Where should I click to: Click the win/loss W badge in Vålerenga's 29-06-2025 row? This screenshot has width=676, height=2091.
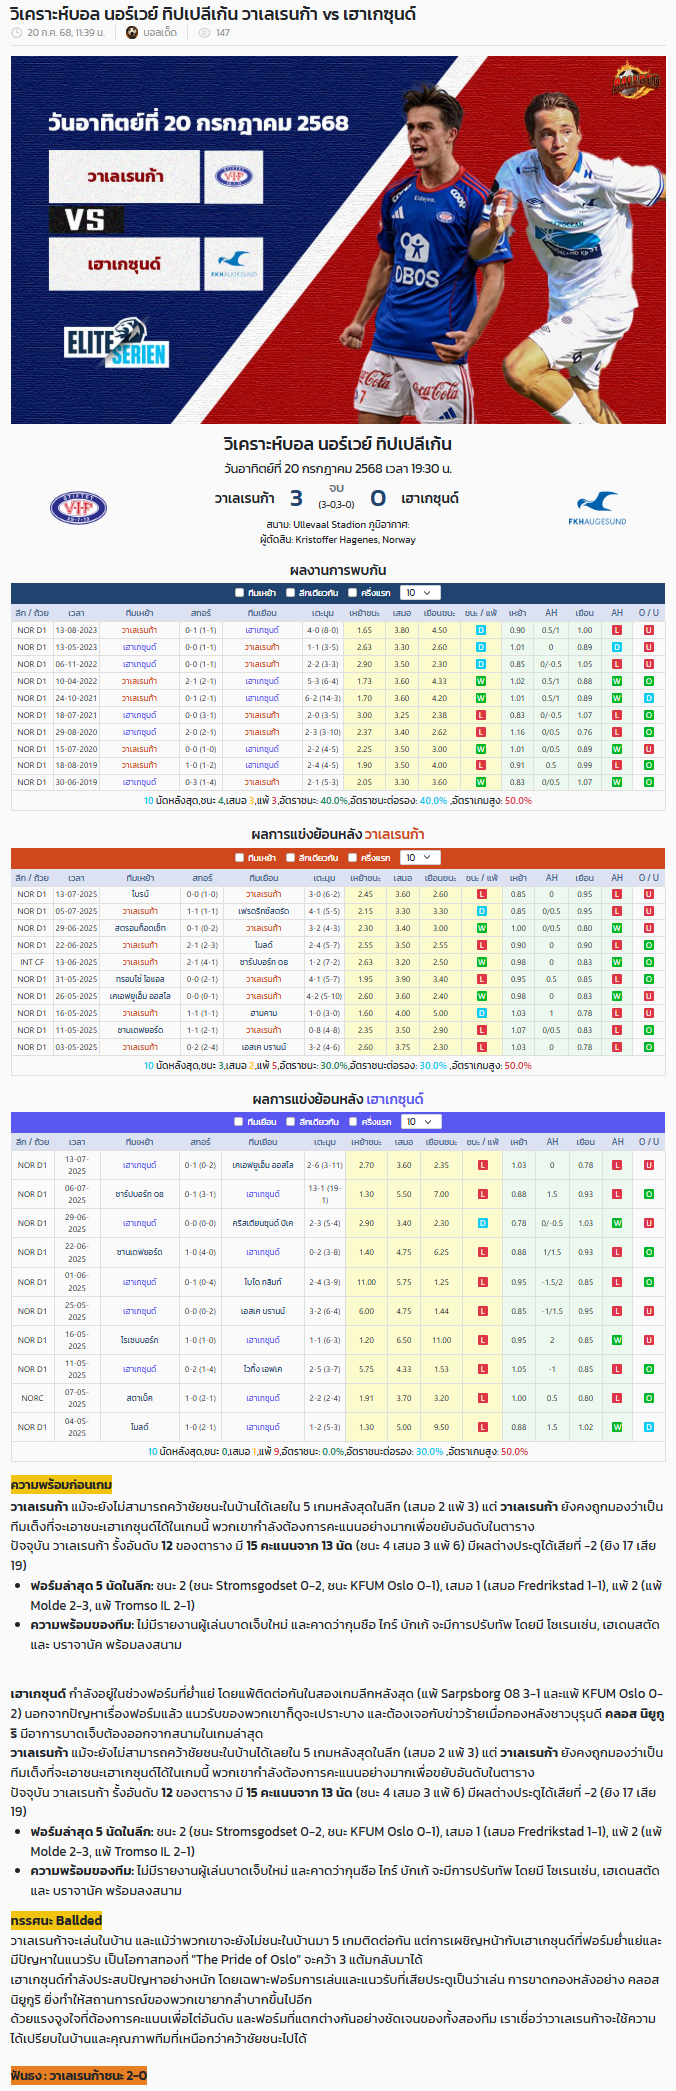(x=482, y=928)
